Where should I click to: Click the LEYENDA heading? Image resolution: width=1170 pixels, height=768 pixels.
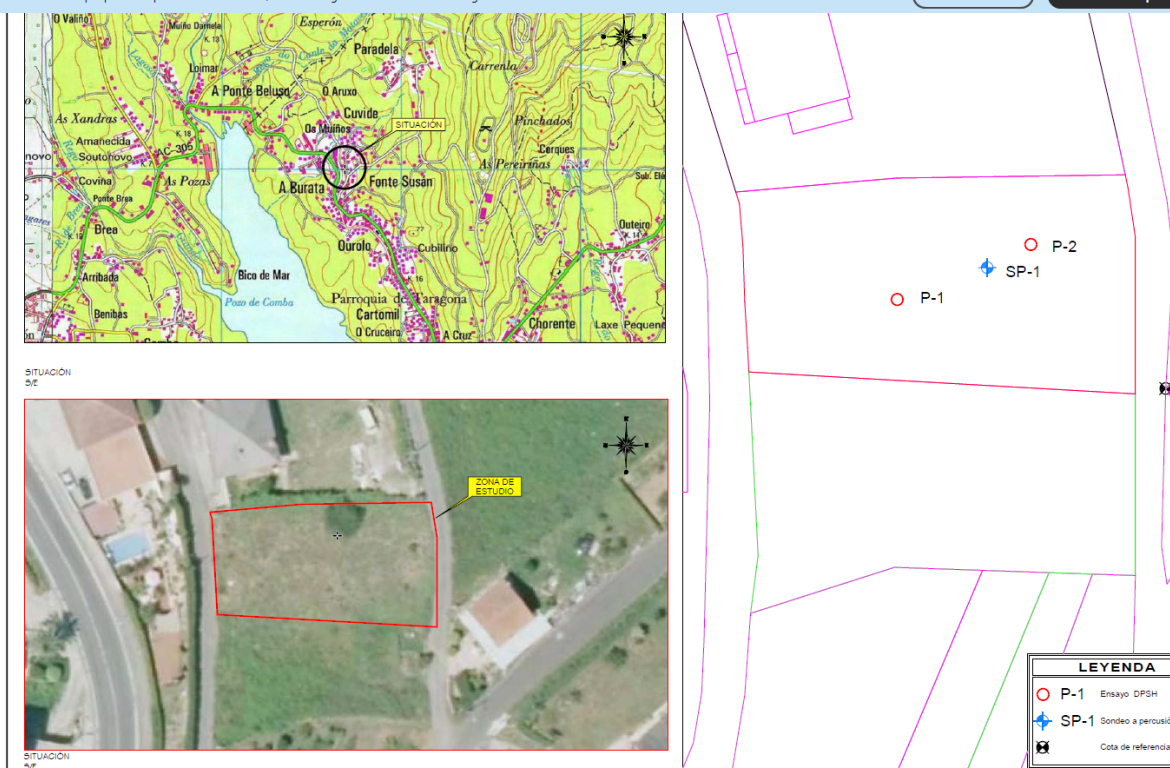(1116, 667)
